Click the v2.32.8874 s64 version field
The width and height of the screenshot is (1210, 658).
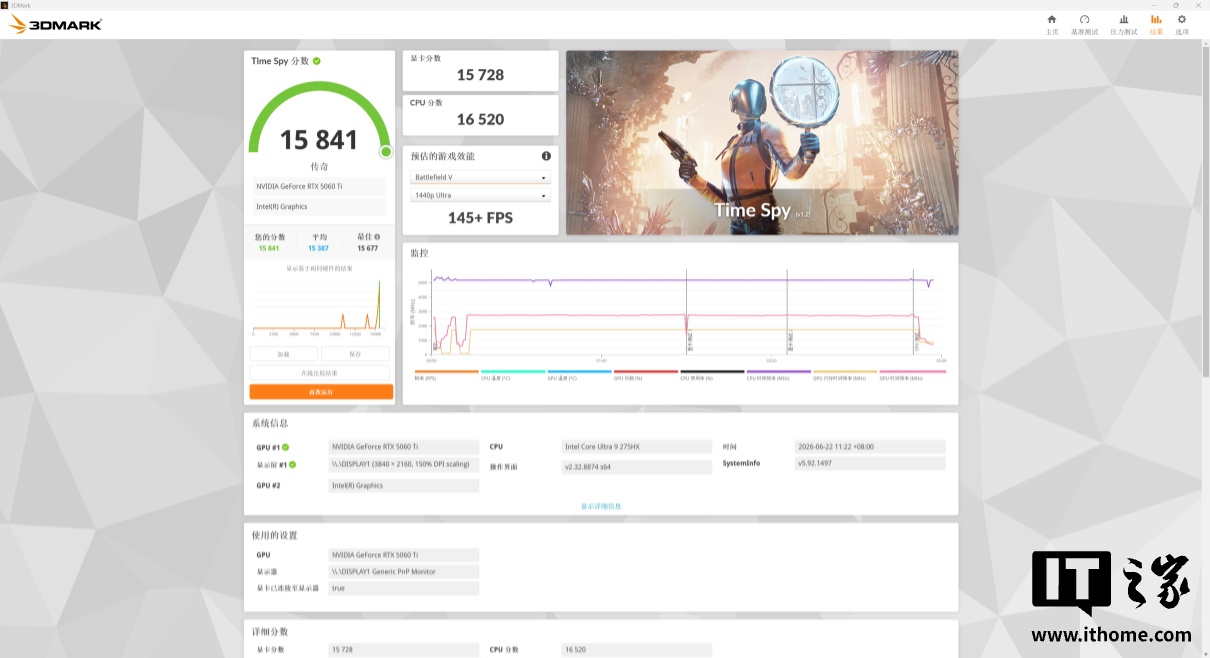click(x=638, y=467)
